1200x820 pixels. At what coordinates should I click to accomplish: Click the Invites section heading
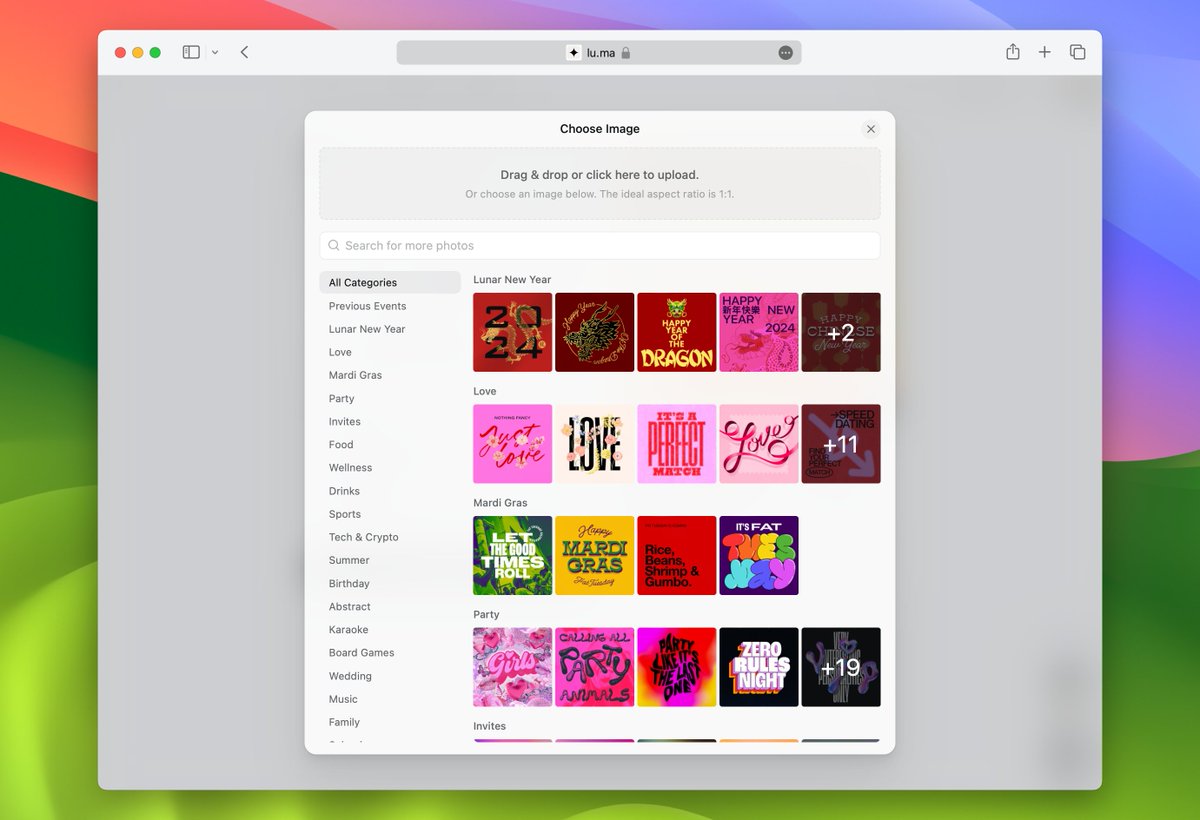click(490, 726)
